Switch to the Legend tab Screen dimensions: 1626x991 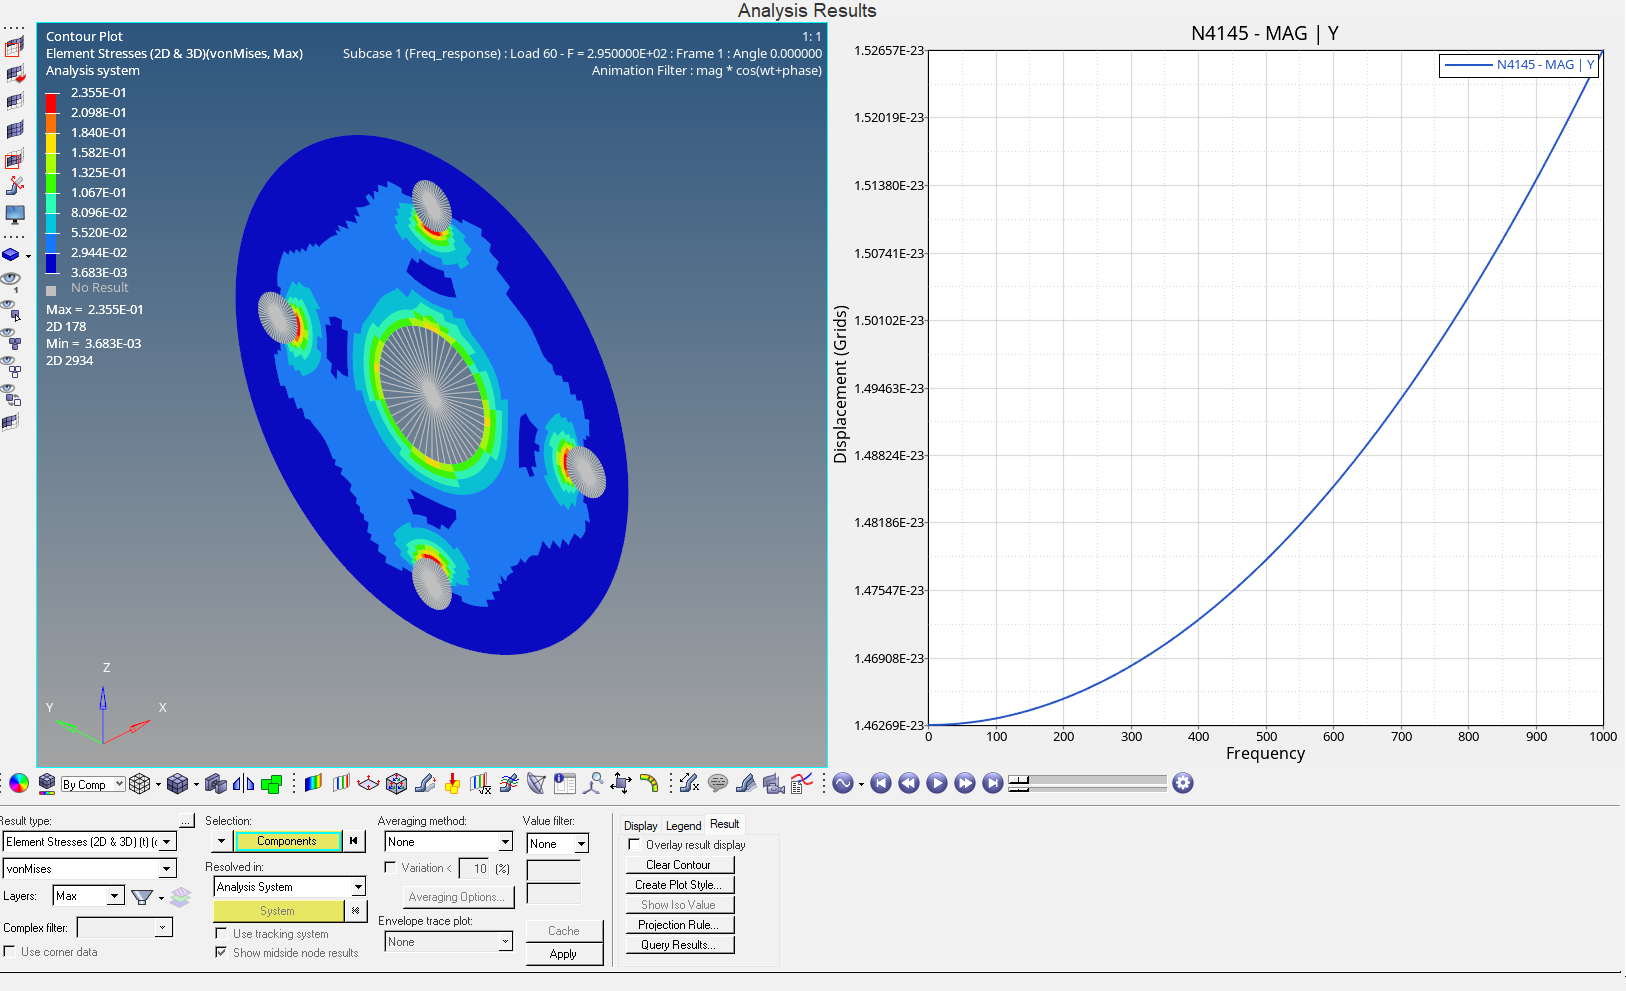click(x=683, y=825)
